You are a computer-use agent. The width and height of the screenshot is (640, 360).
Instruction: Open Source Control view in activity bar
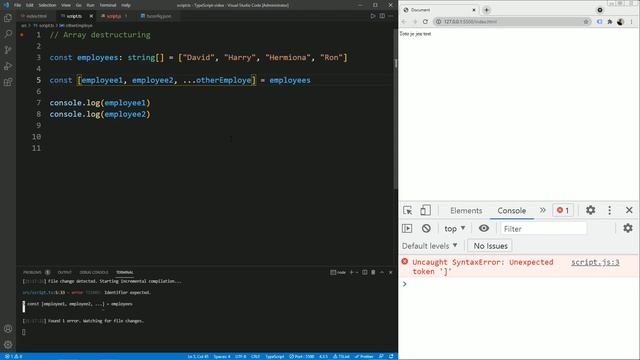point(8,50)
